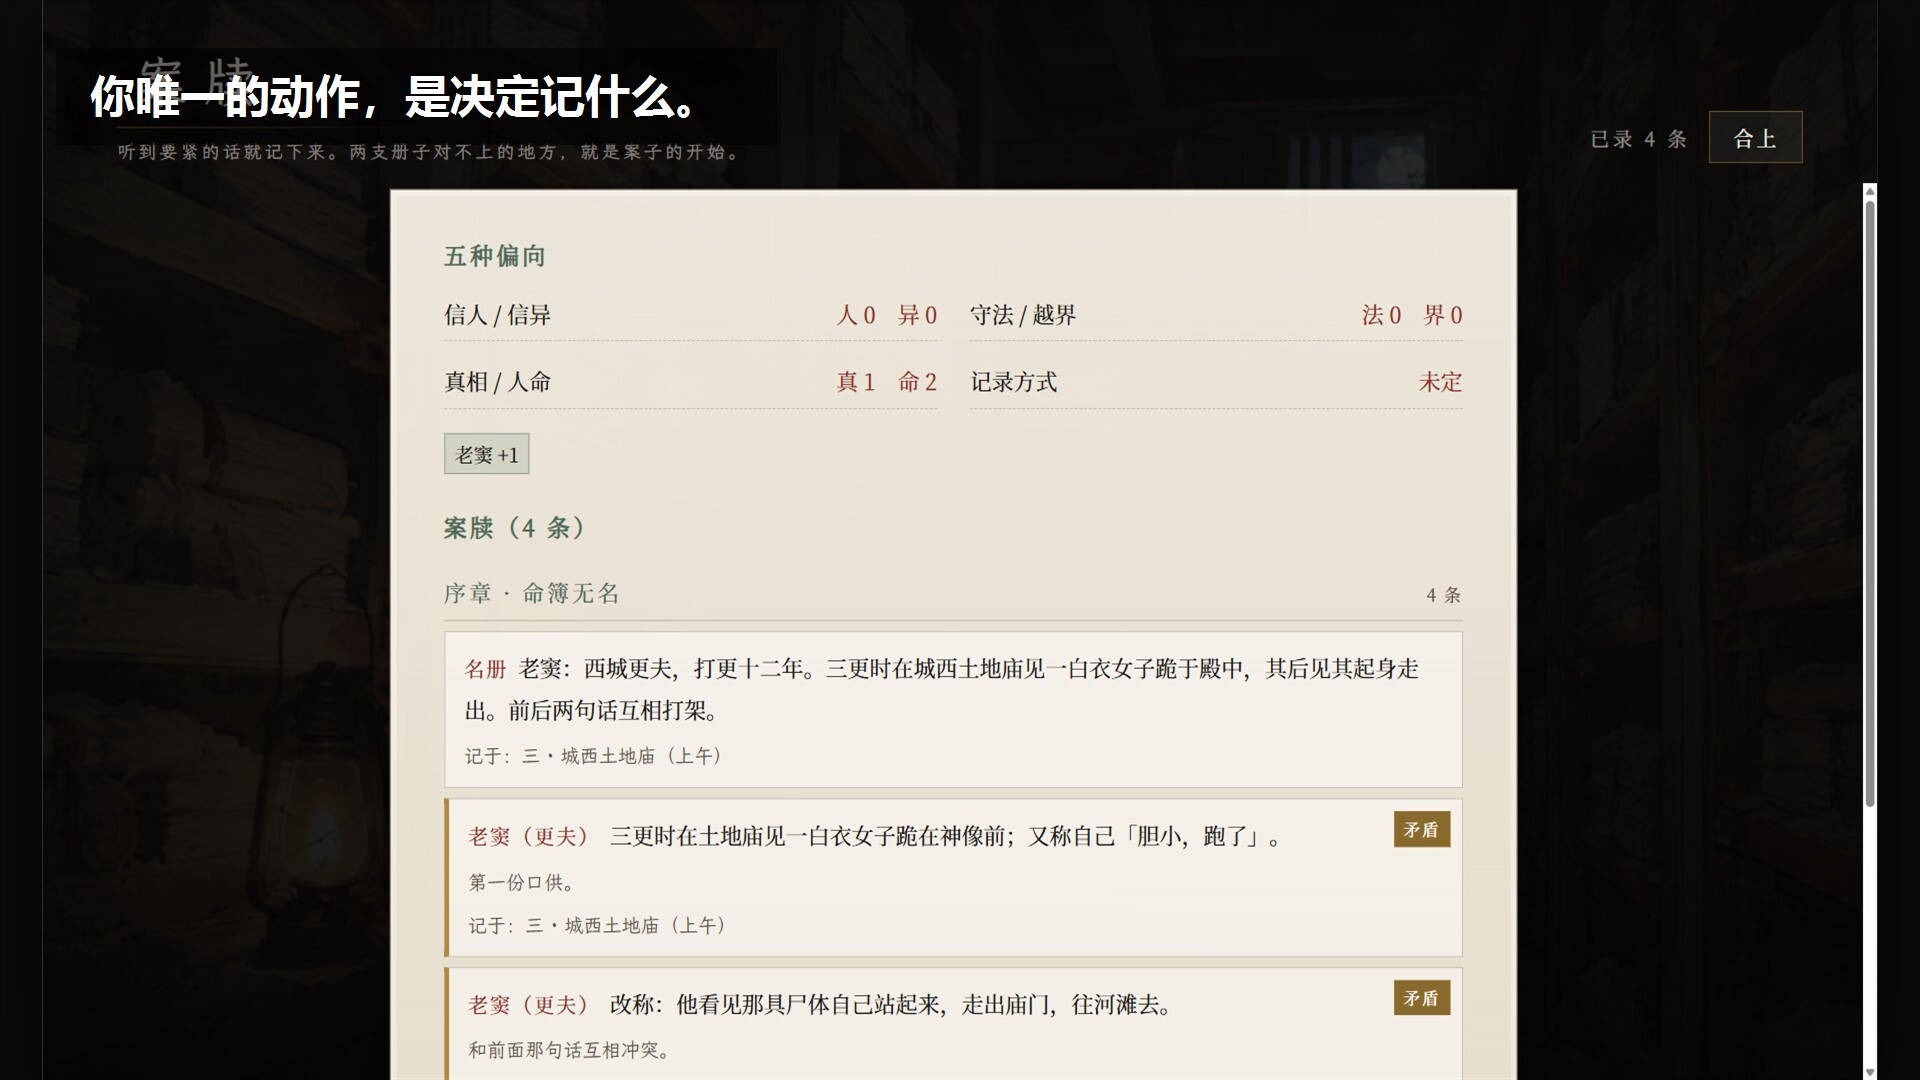Screen dimensions: 1920x1080
Task: Click the 4 条 count in chapter header
Action: (1444, 595)
